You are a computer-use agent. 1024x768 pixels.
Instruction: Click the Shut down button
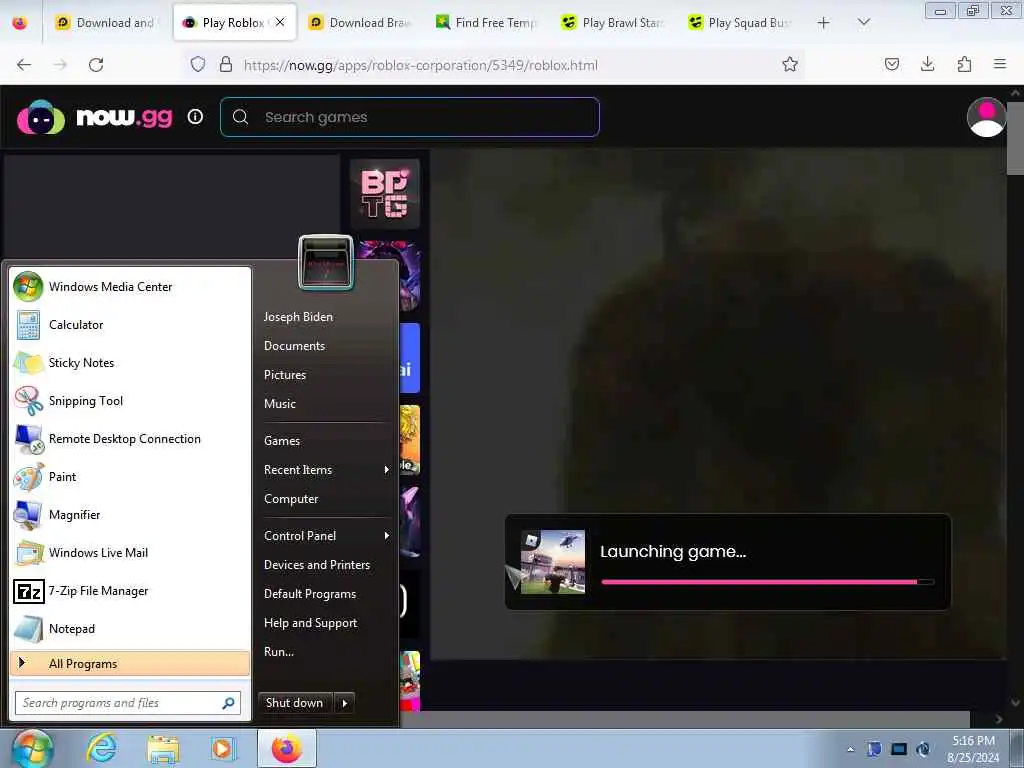click(295, 703)
